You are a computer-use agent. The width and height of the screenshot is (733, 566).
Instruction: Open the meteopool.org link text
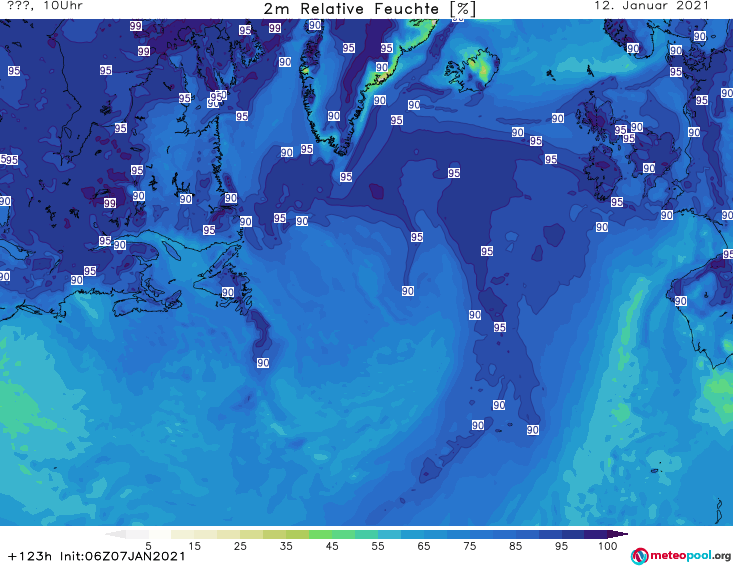(690, 556)
